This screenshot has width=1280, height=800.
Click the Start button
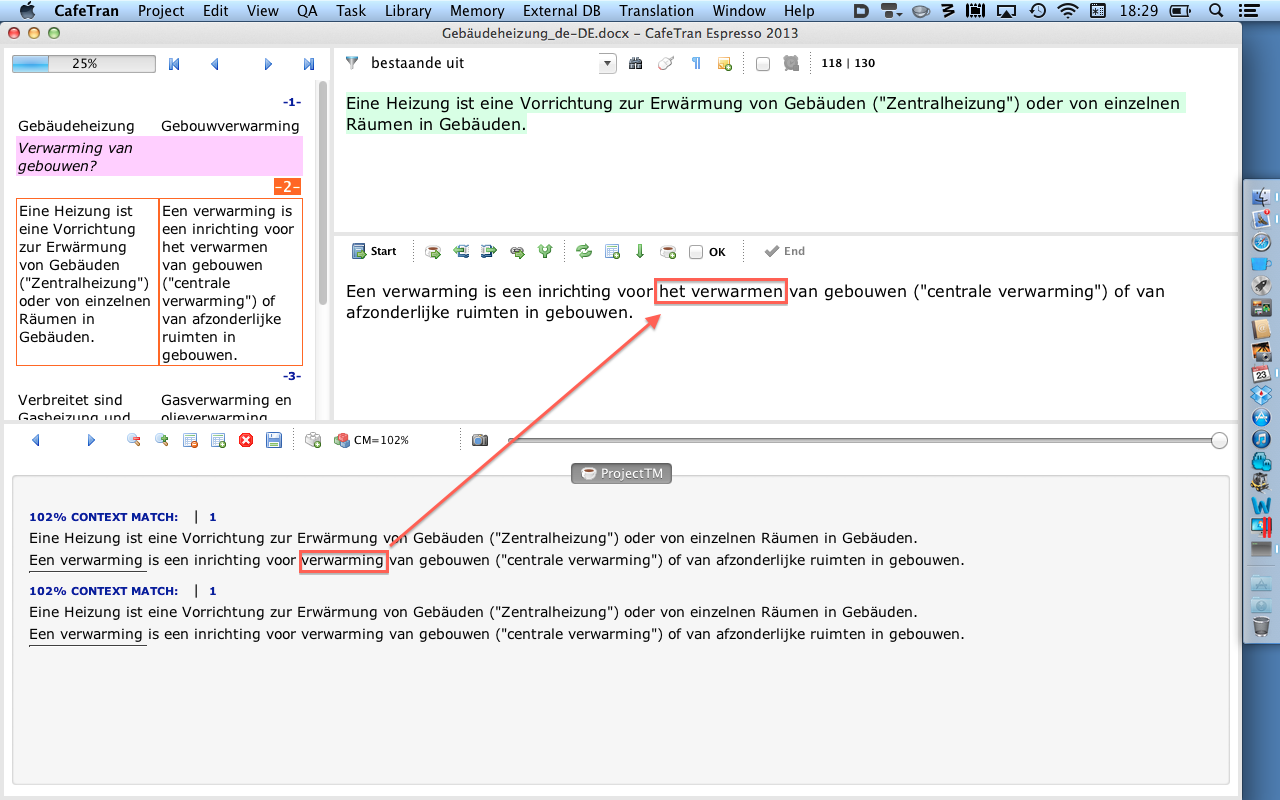click(374, 252)
